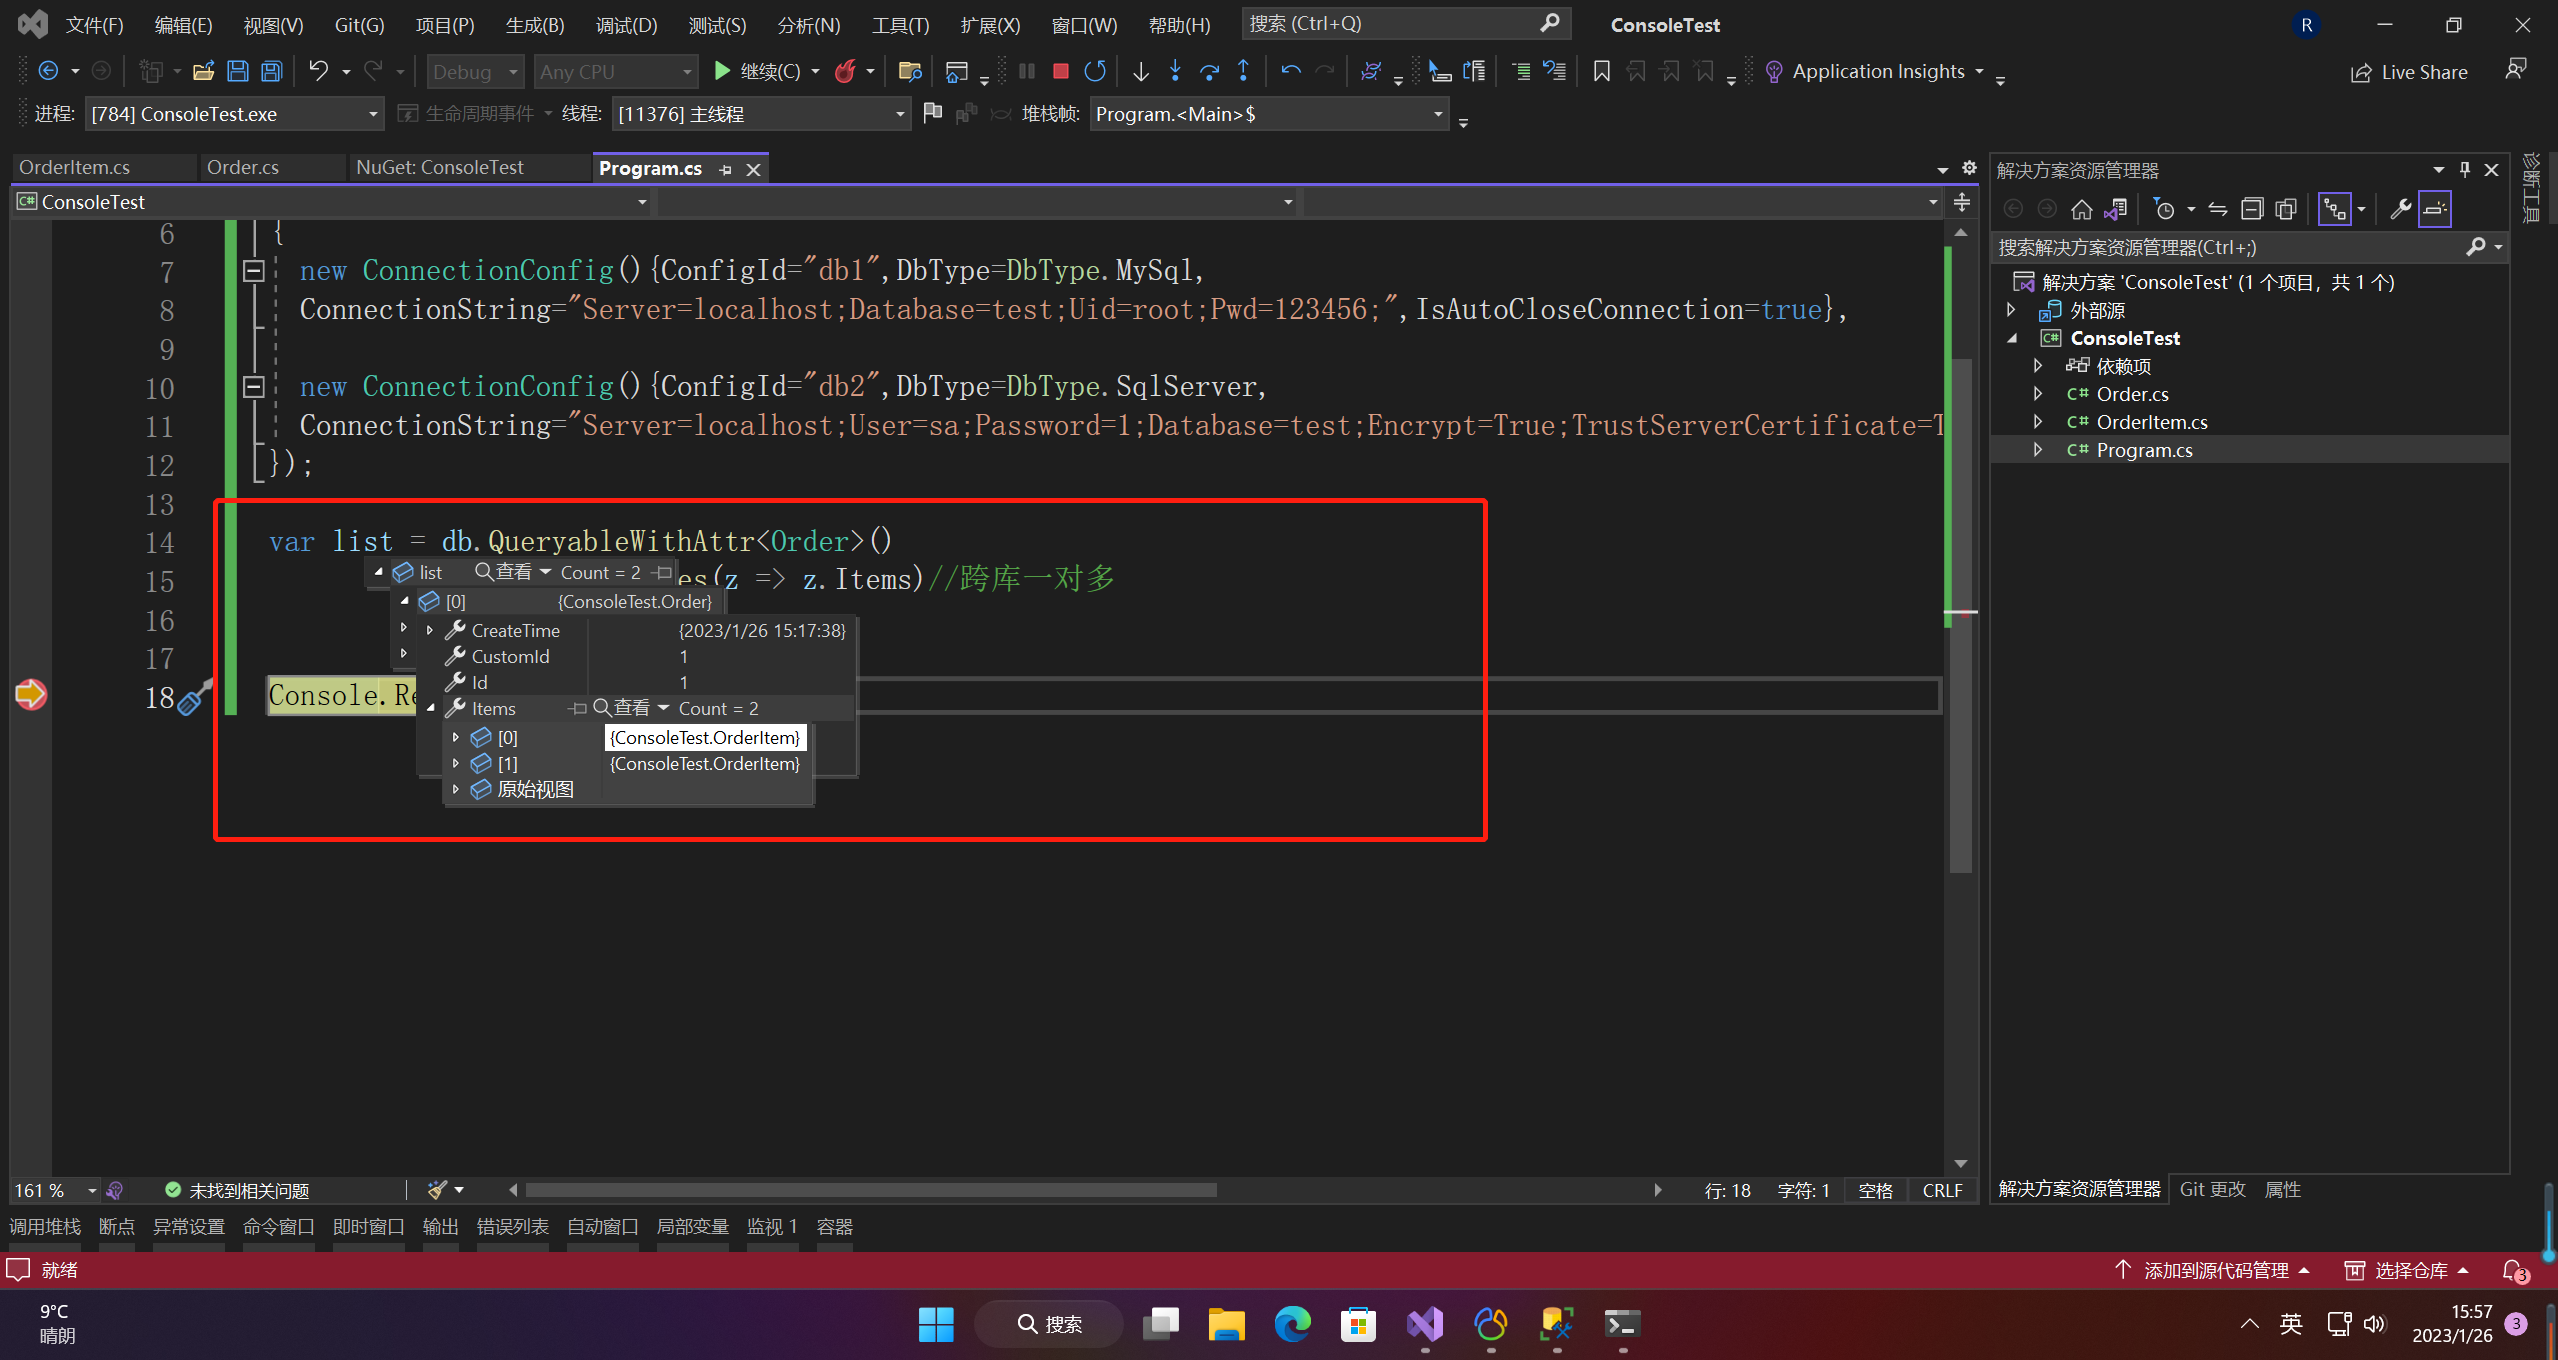This screenshot has height=1360, width=2558.
Task: Open the stack frame Program.<Main>$ dropdown
Action: point(1438,114)
